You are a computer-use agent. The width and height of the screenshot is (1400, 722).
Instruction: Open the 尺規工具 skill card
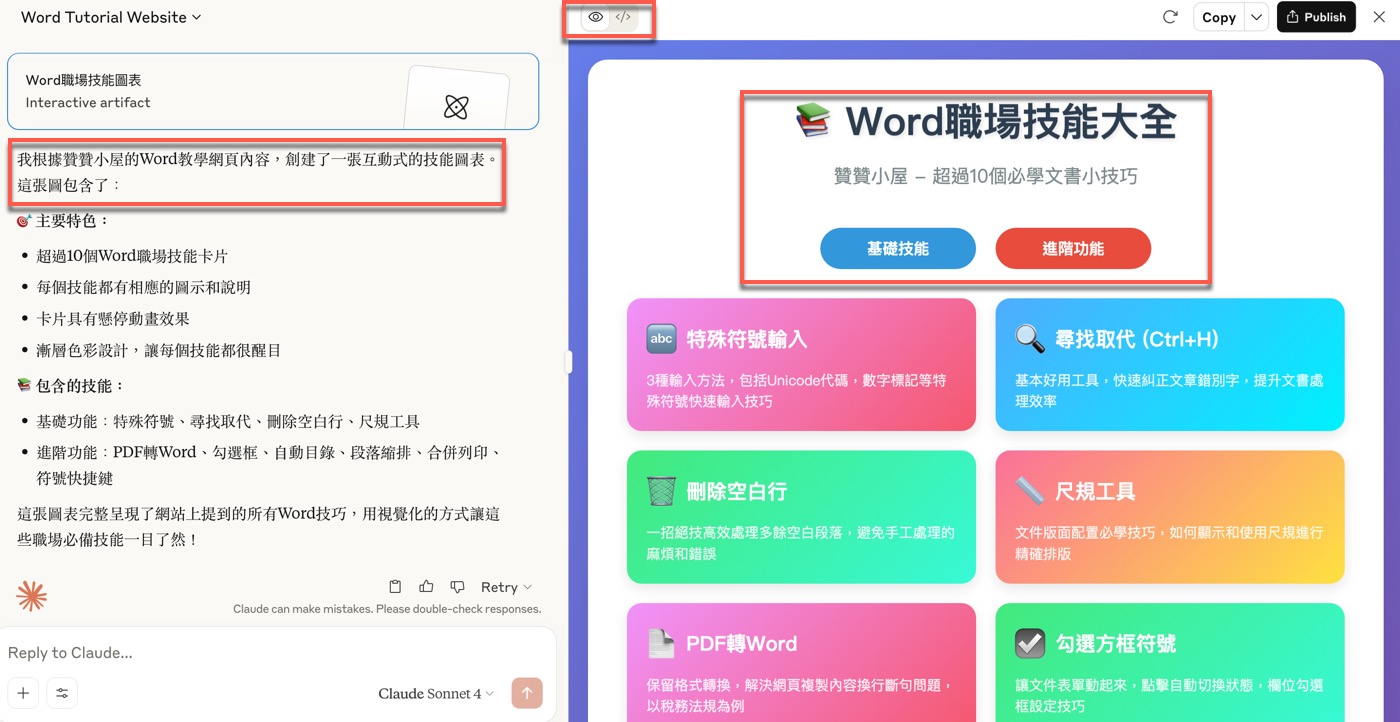pyautogui.click(x=1170, y=517)
